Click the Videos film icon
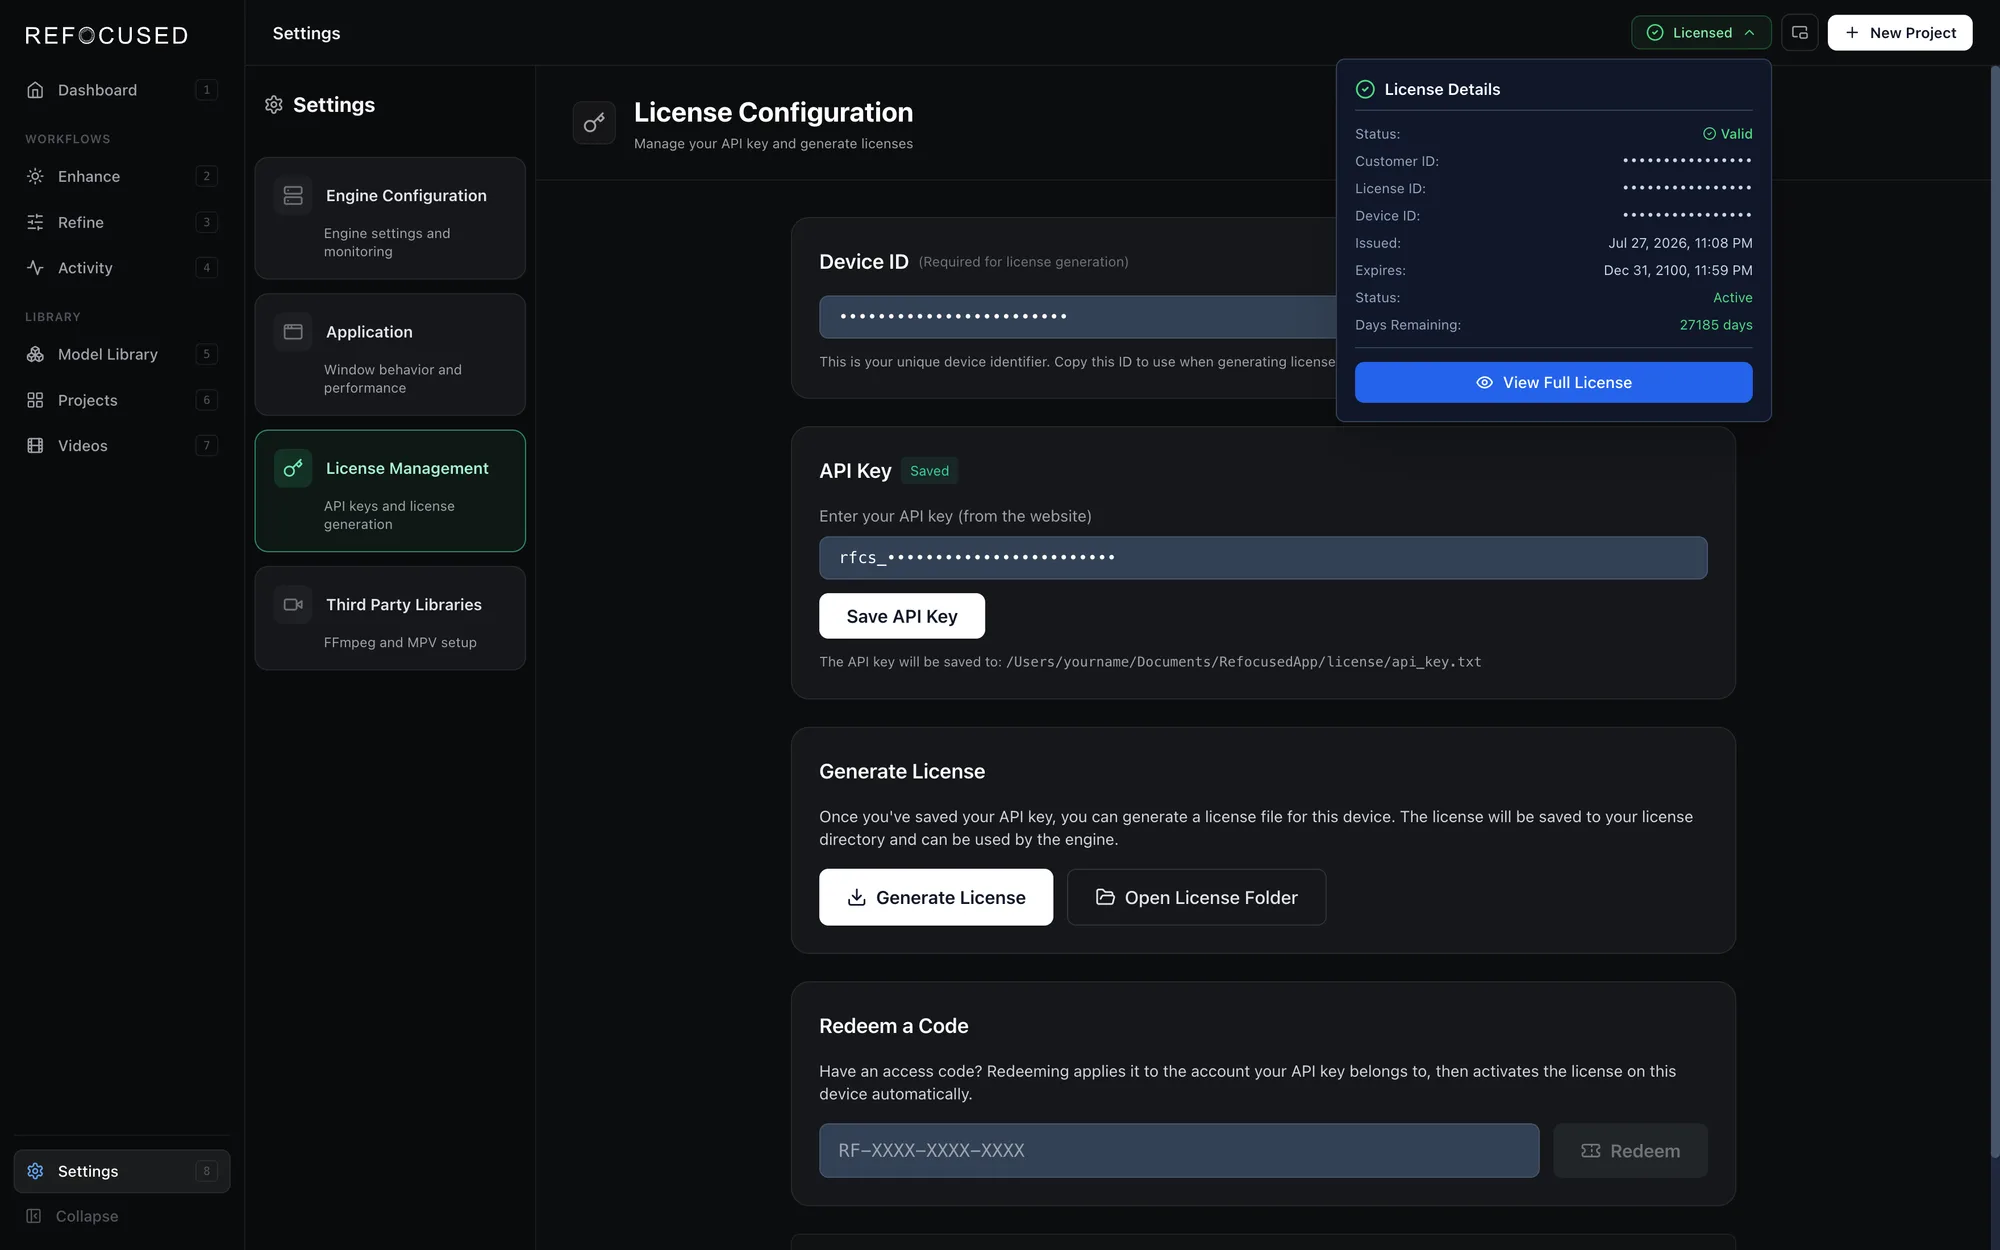Viewport: 2000px width, 1250px height. pos(35,445)
